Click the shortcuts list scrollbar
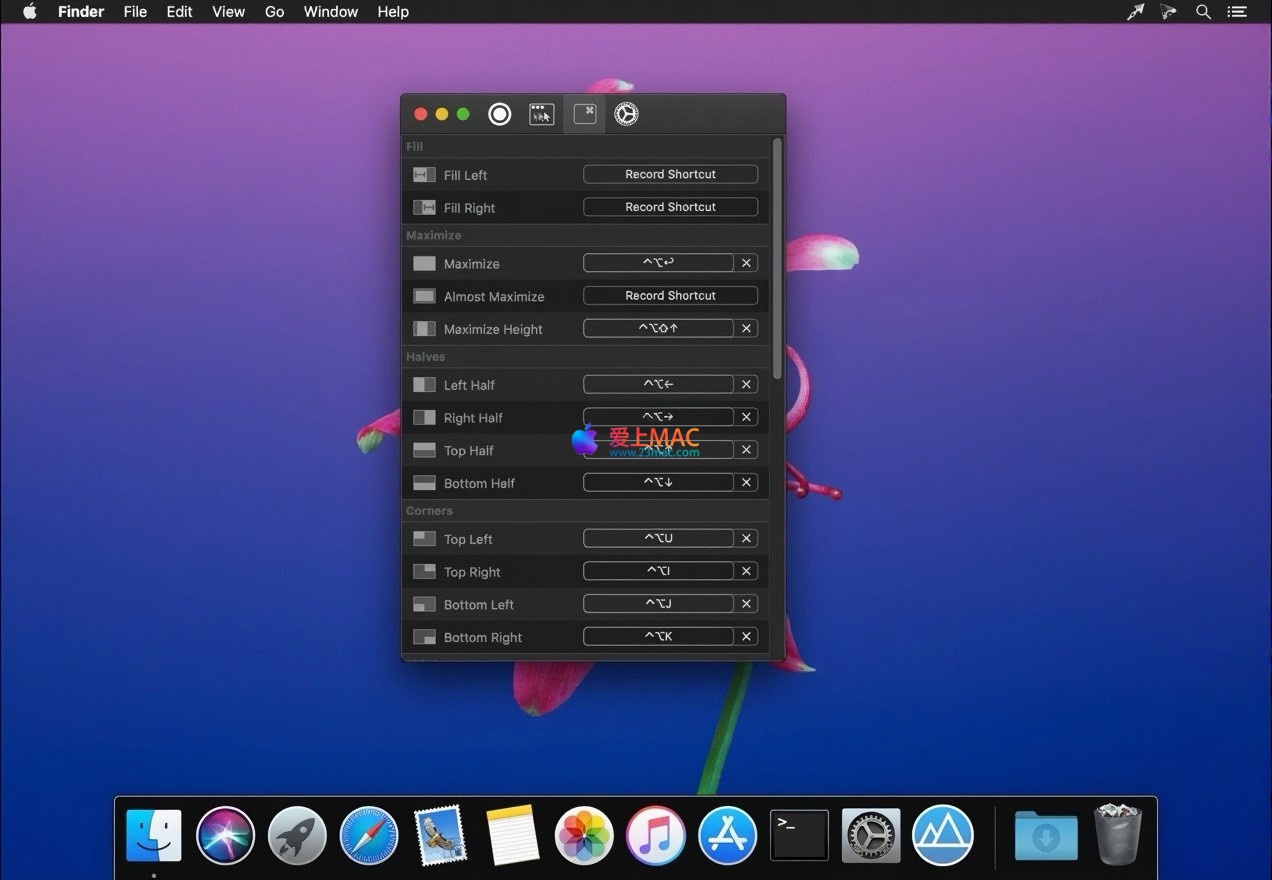Viewport: 1272px width, 880px height. [777, 258]
